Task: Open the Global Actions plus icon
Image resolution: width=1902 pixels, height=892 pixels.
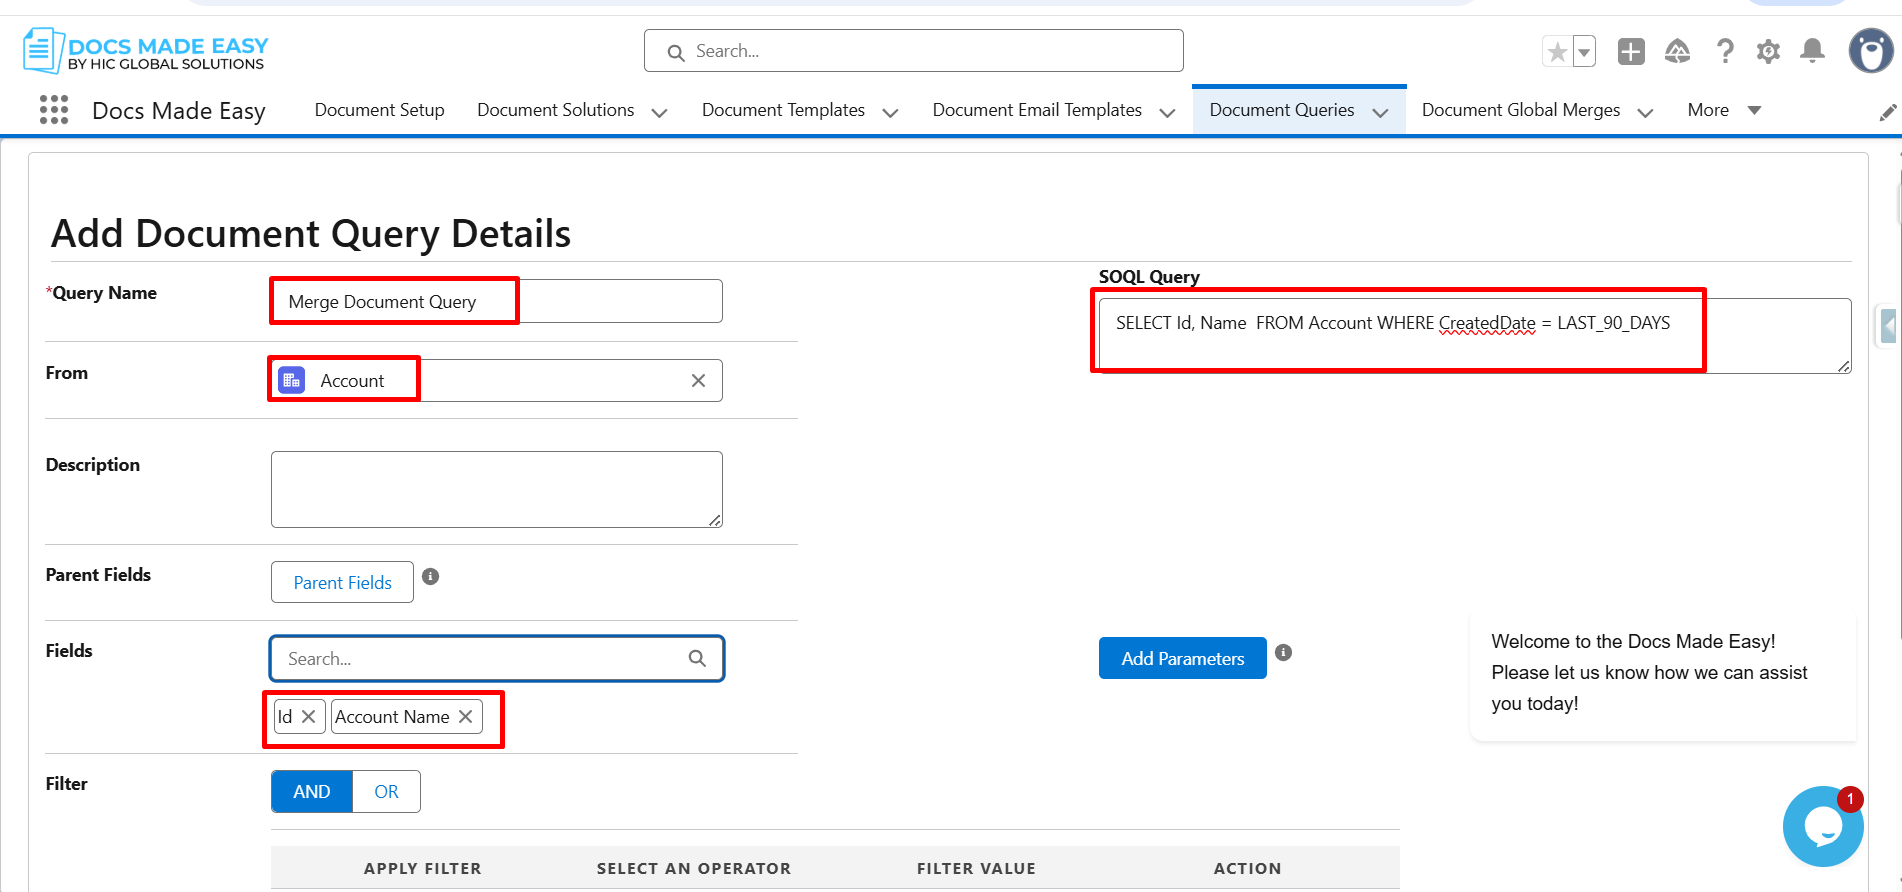Action: tap(1631, 51)
